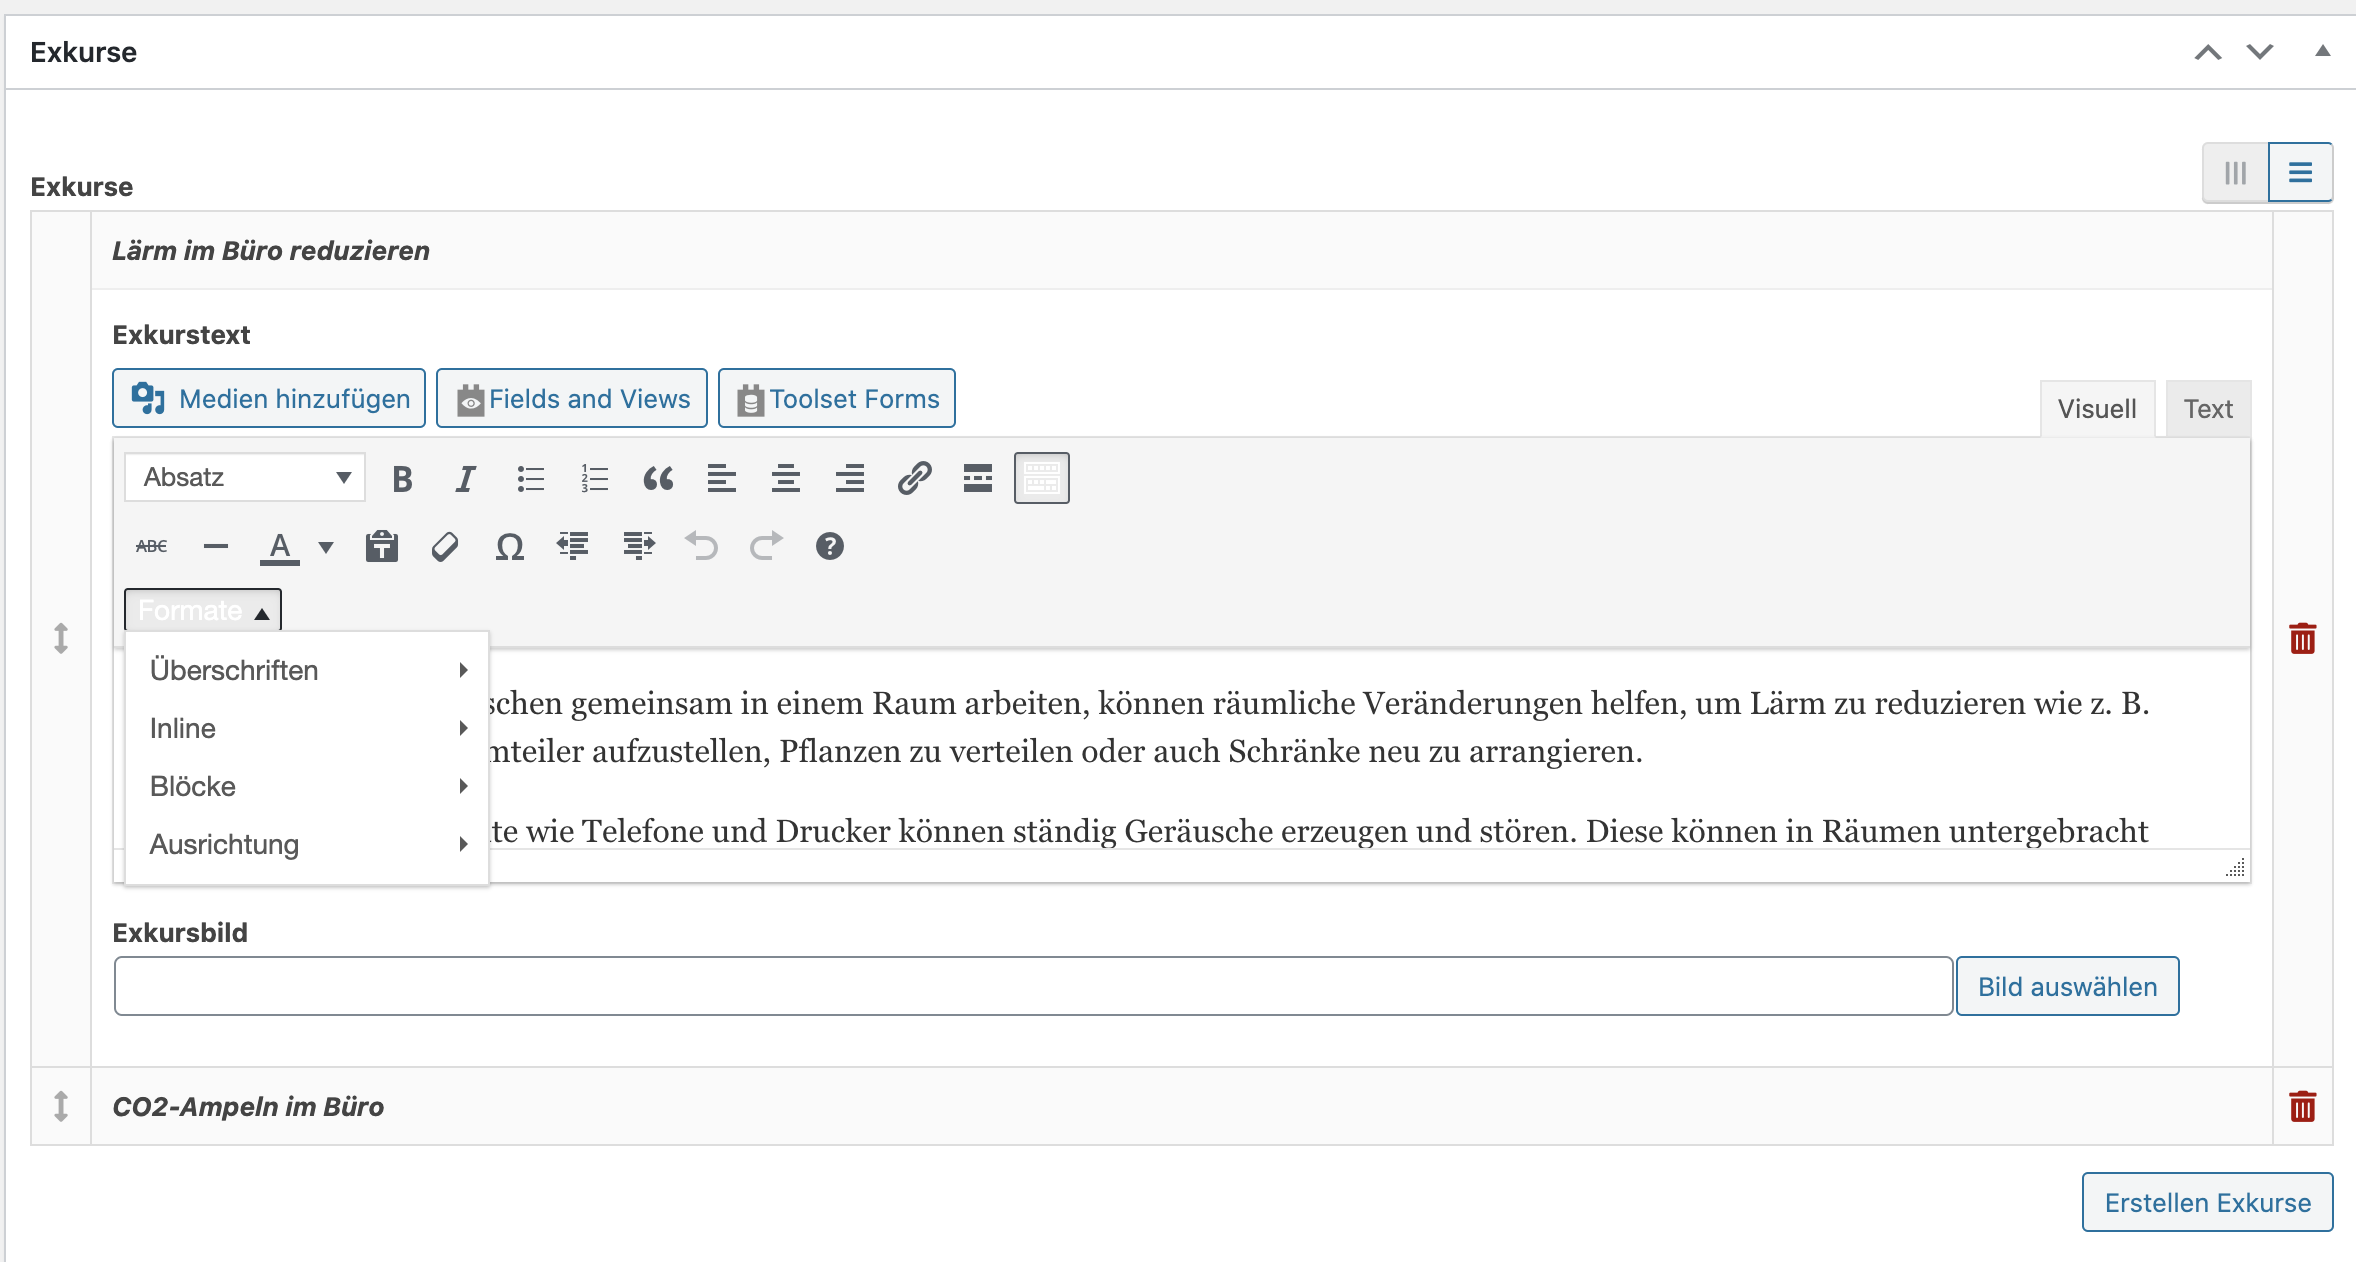Expand the Überschriften submenu
Image resolution: width=2356 pixels, height=1262 pixels.
[x=307, y=670]
